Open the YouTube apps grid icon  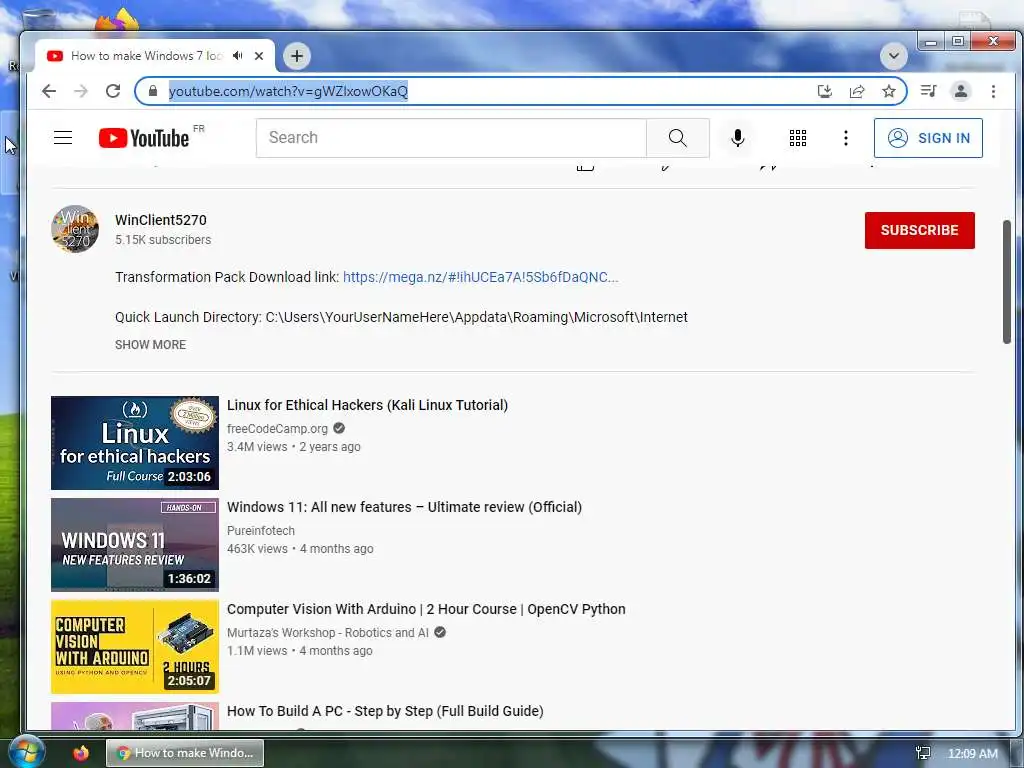pyautogui.click(x=797, y=138)
